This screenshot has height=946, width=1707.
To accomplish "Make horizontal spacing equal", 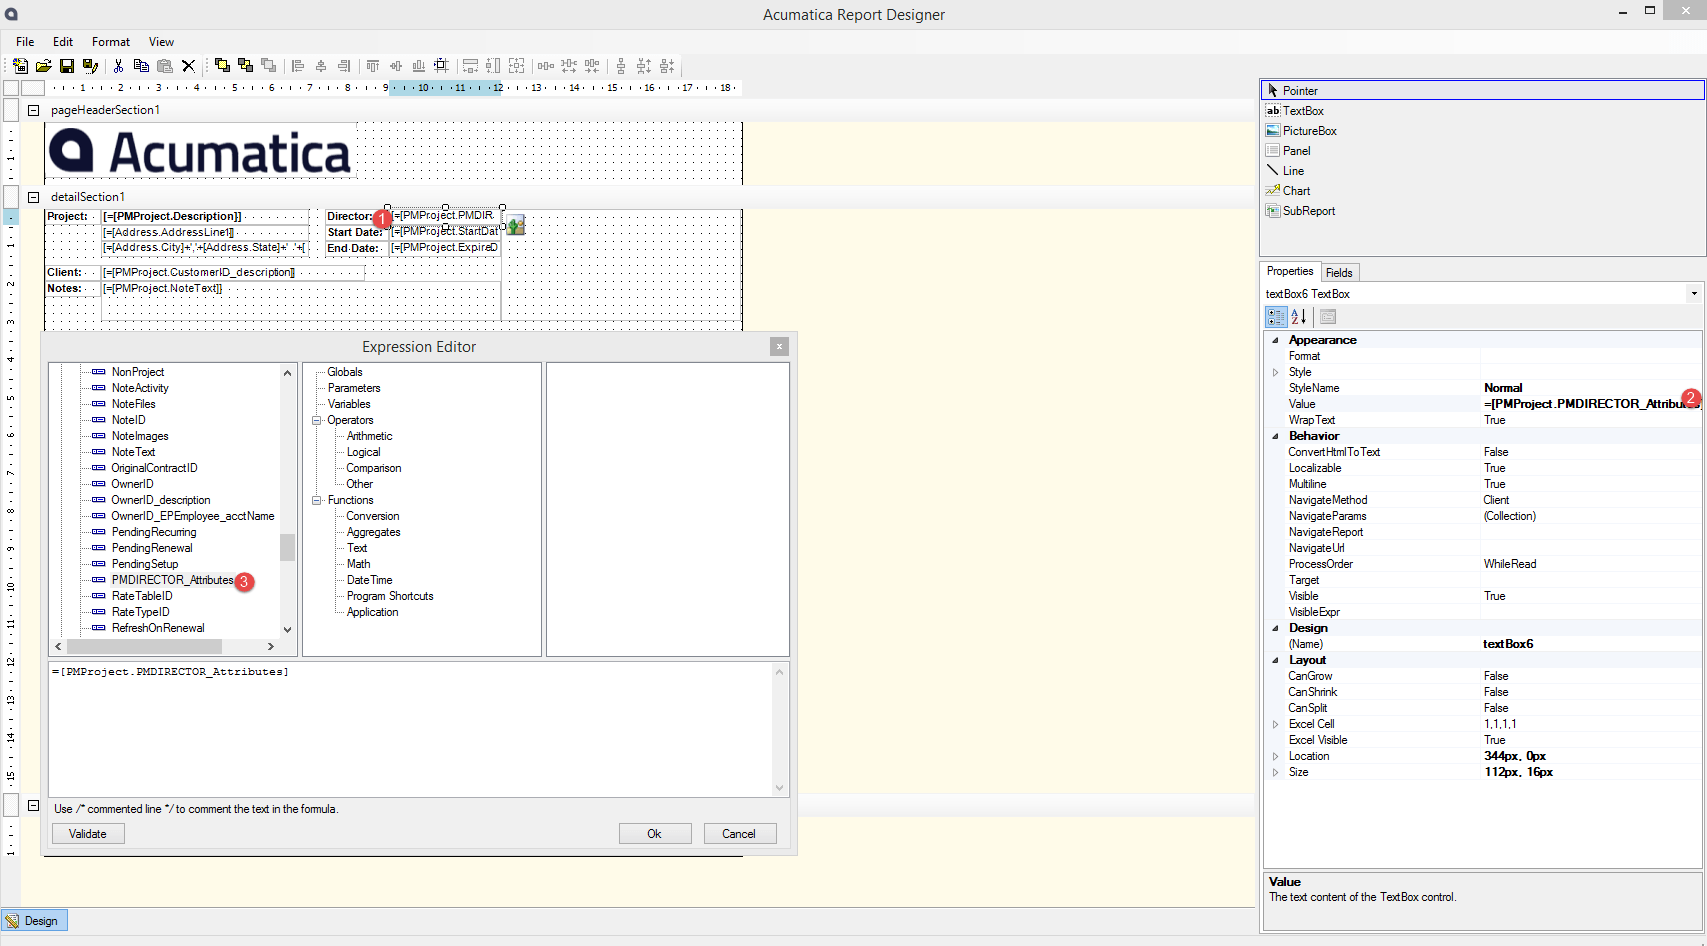I will tap(545, 66).
